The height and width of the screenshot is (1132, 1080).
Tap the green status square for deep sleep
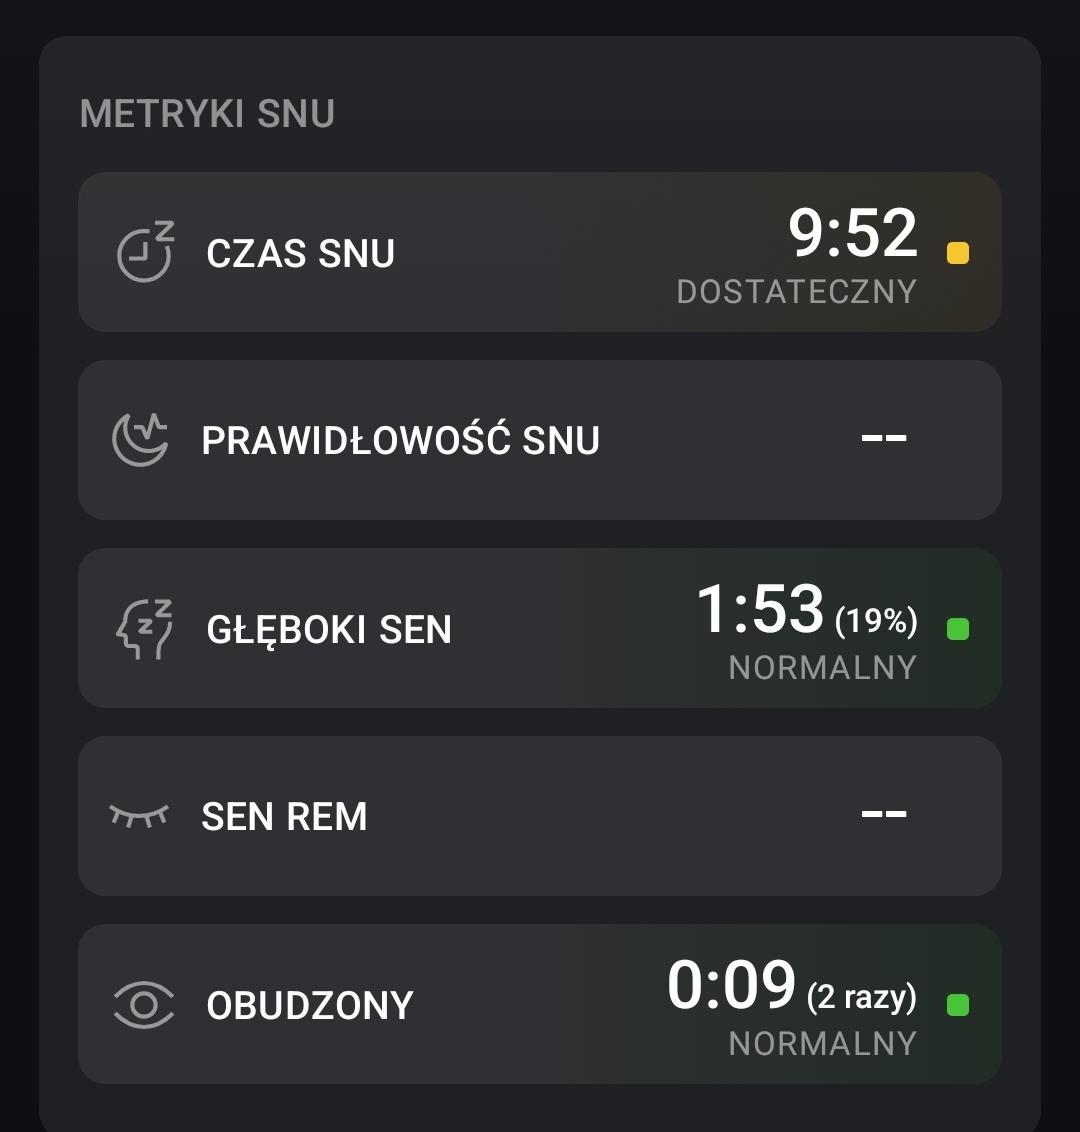click(x=957, y=629)
